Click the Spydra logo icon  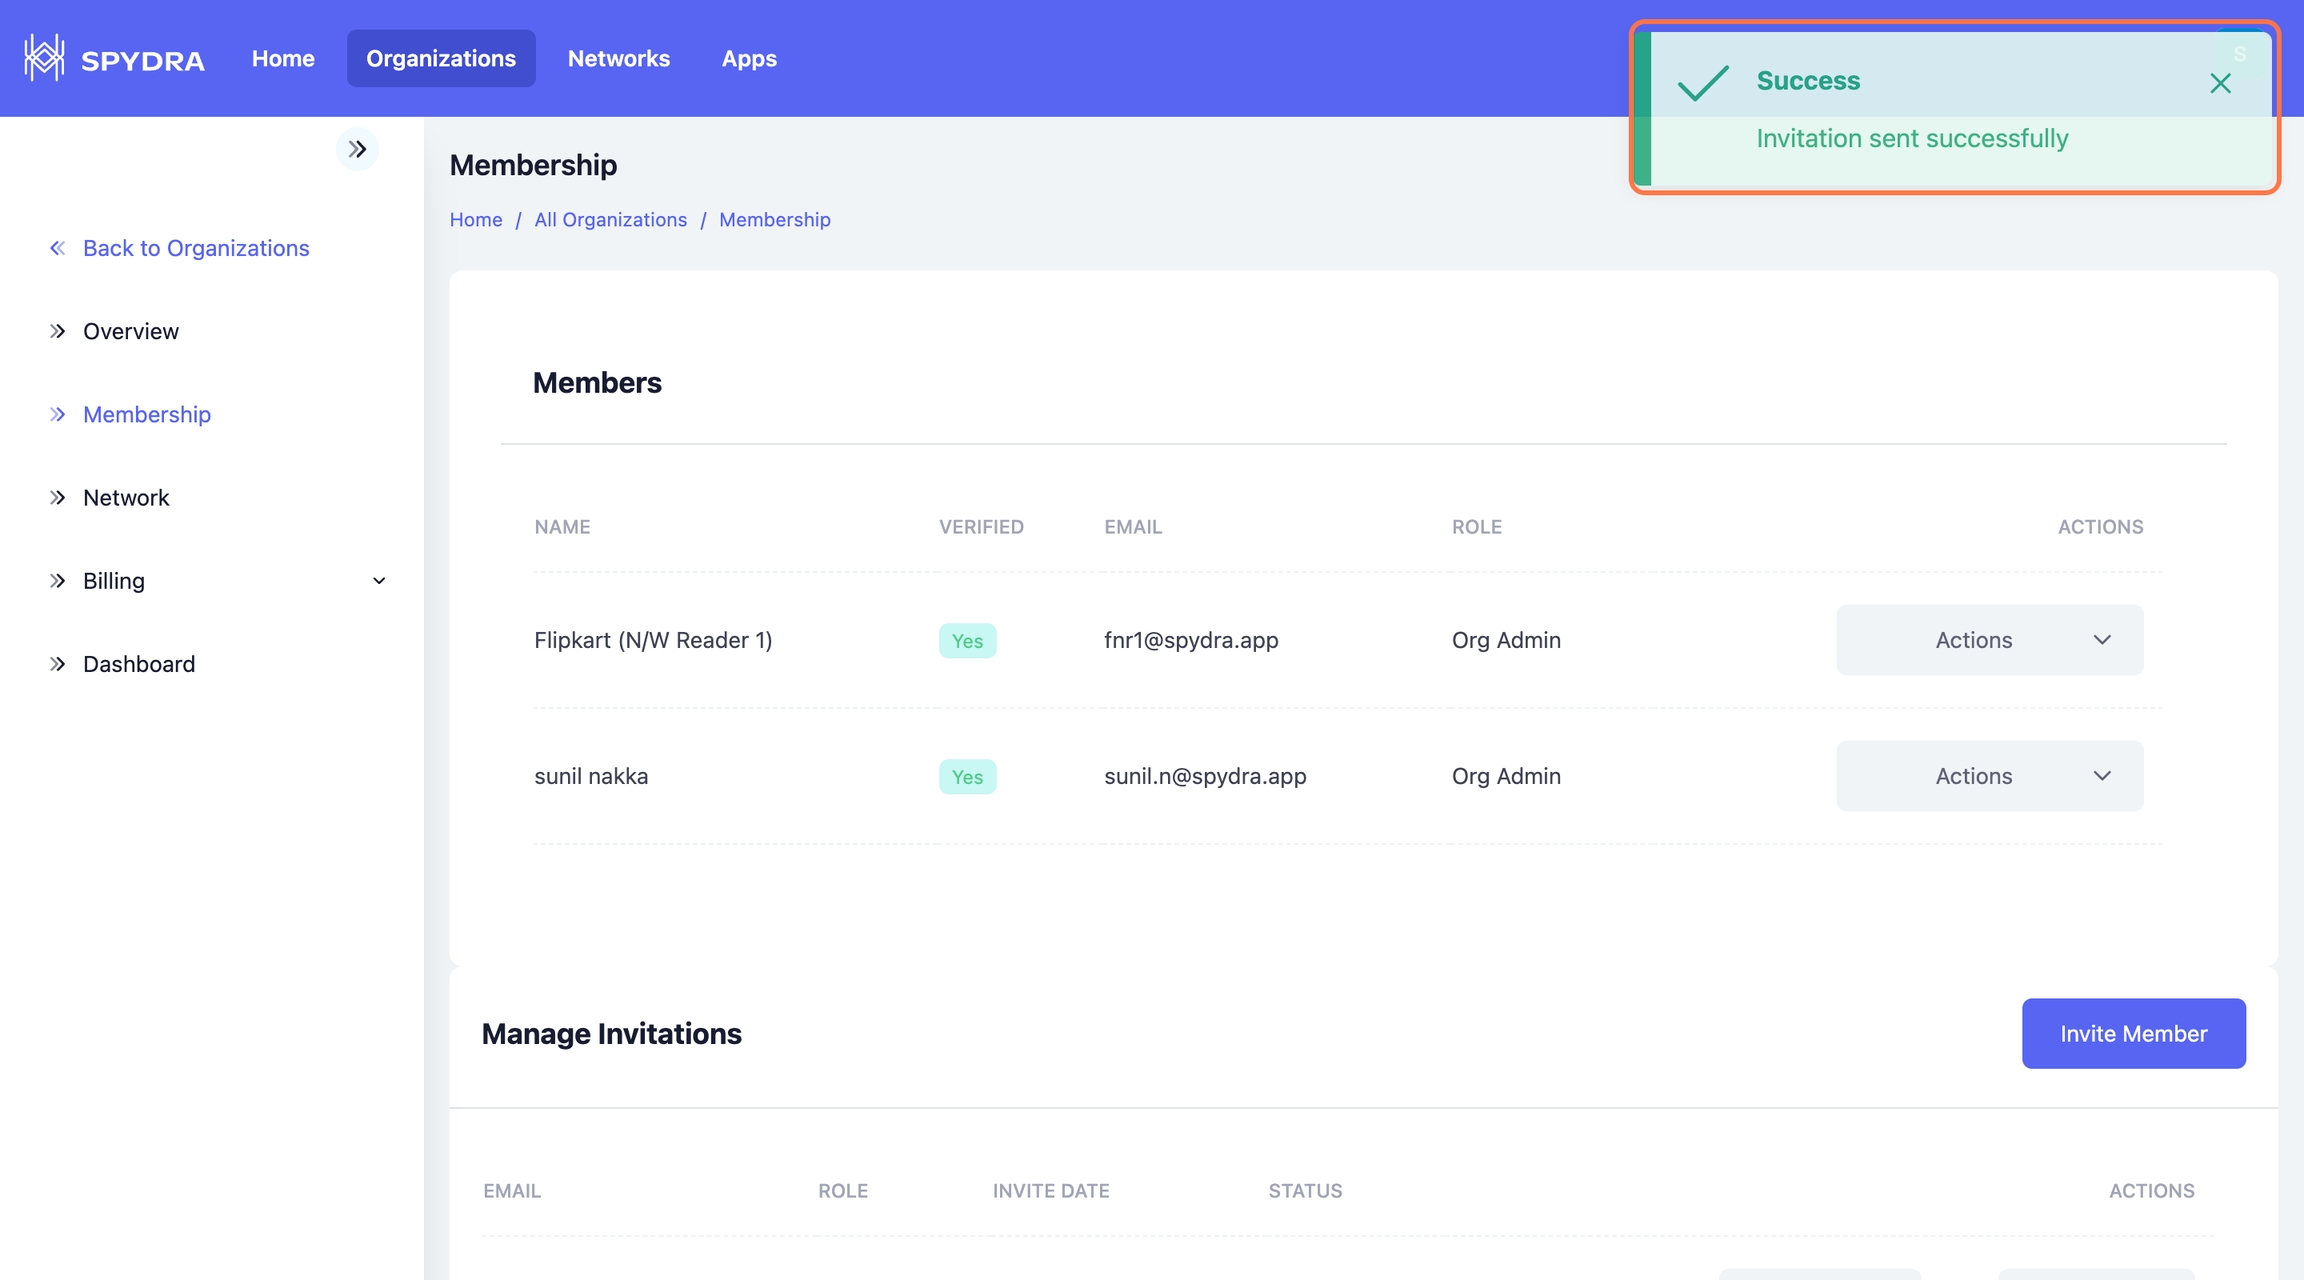tap(44, 58)
